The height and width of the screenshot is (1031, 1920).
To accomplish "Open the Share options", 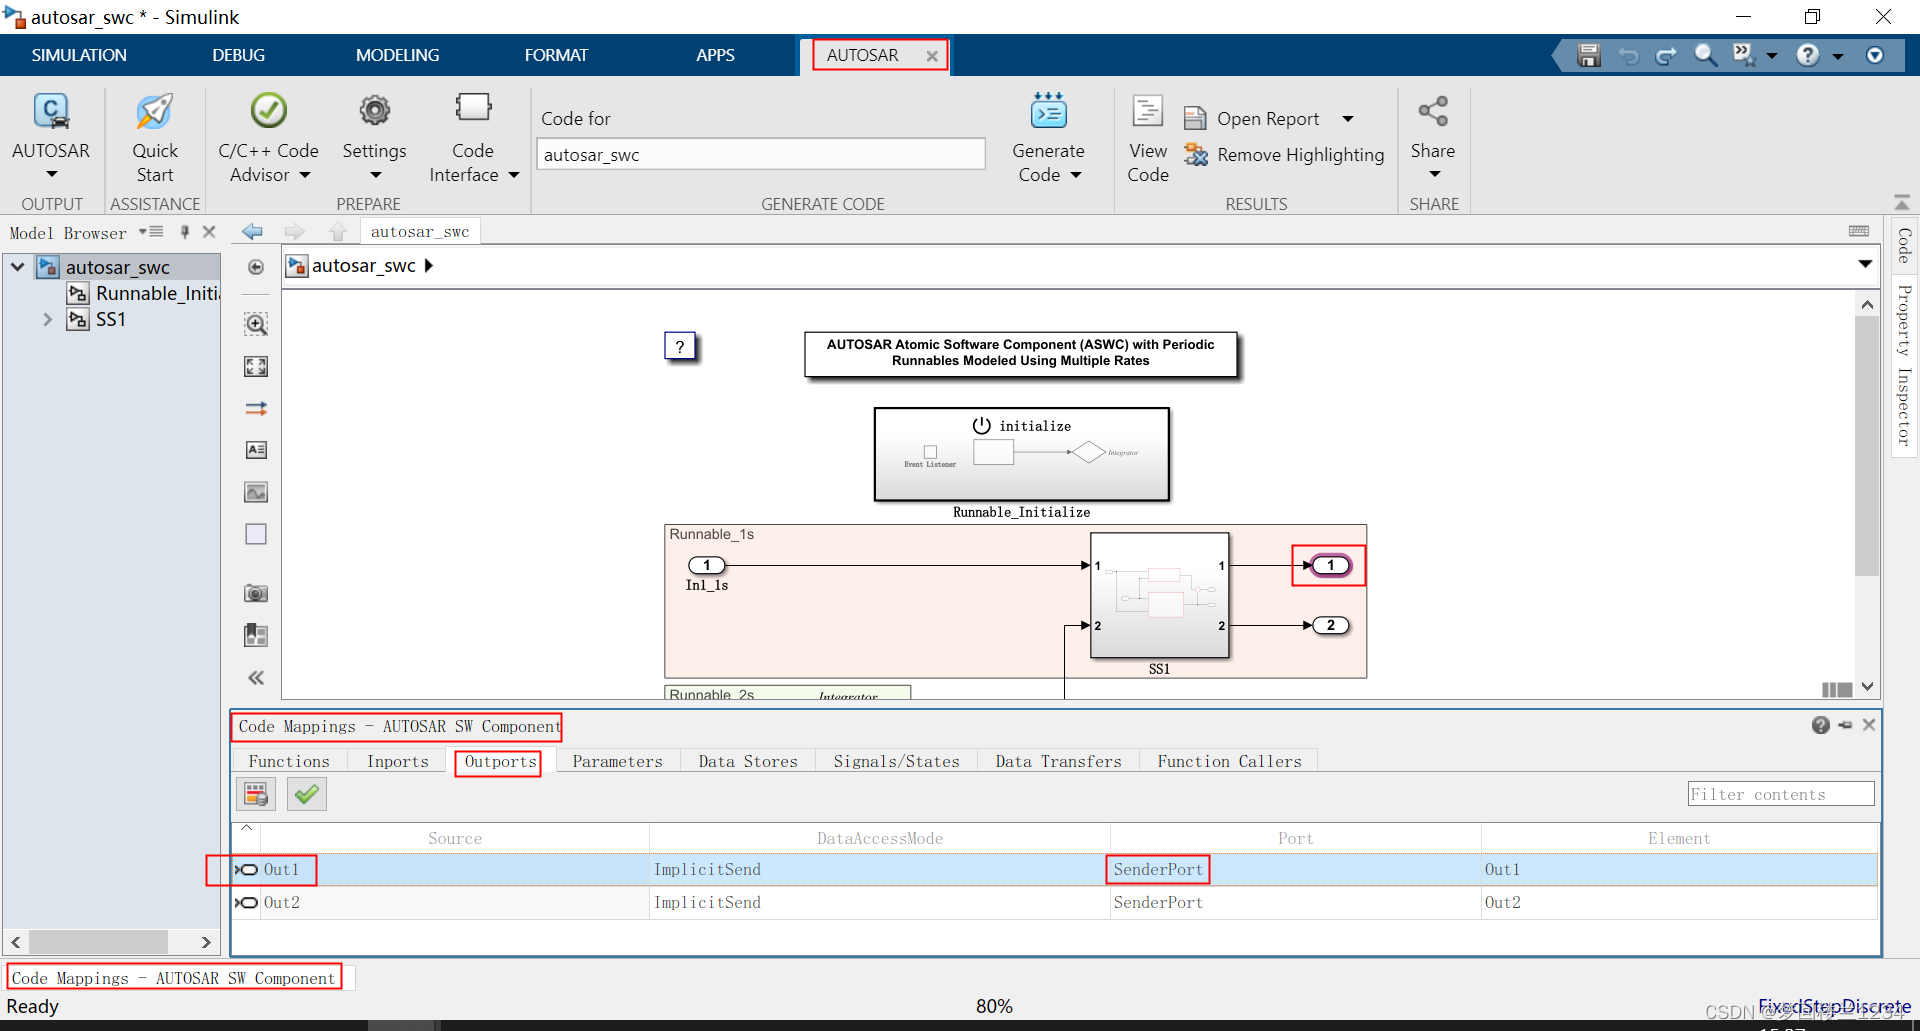I will pos(1433,135).
